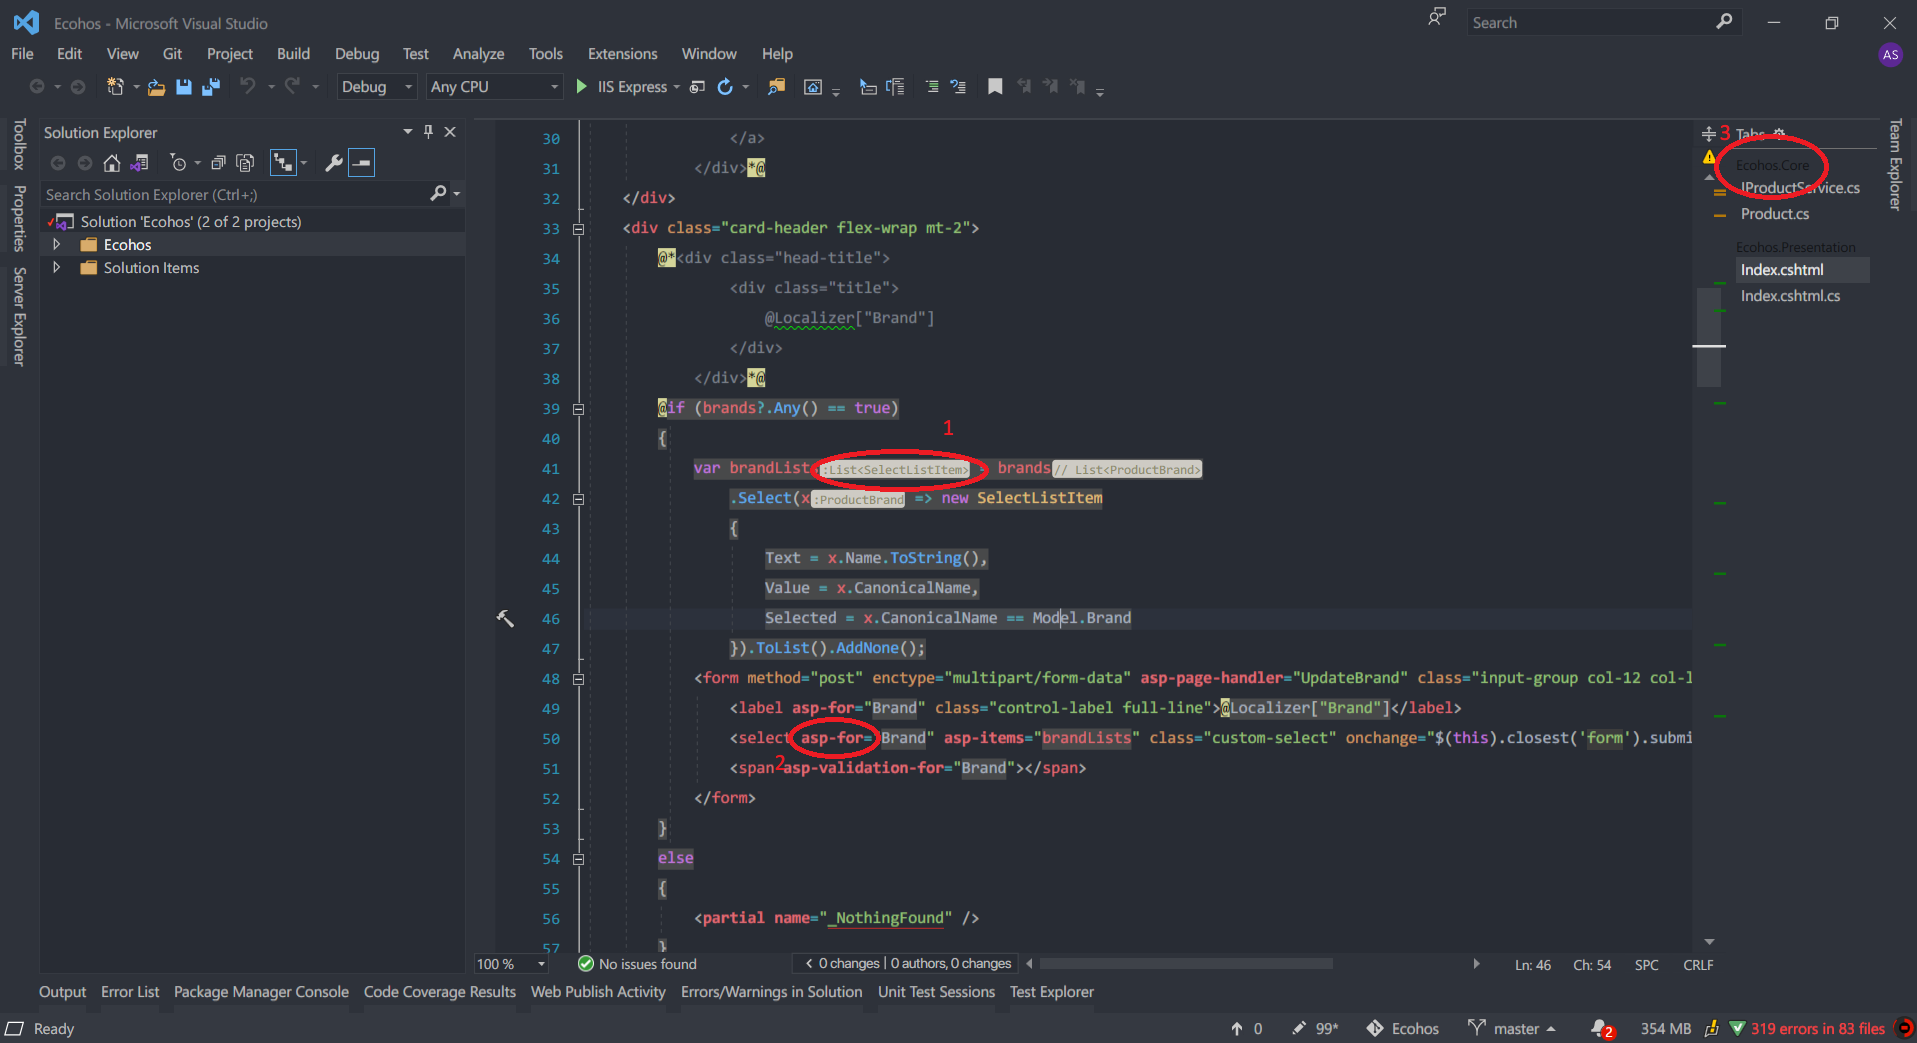Click Collapse All icon in Solution Explorer

point(218,163)
